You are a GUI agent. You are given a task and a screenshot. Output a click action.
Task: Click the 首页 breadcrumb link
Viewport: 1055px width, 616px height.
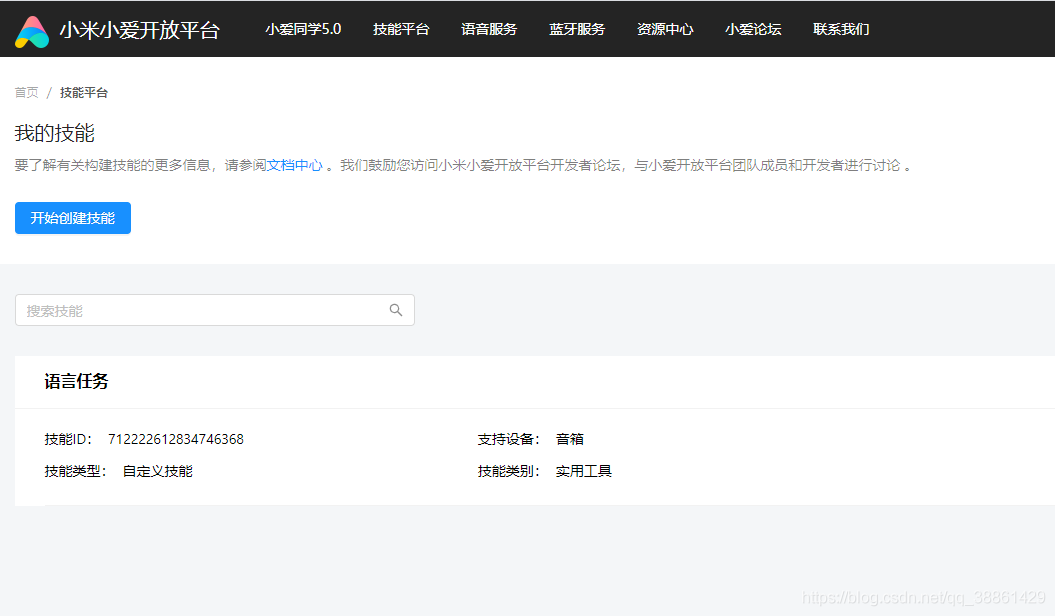point(27,92)
